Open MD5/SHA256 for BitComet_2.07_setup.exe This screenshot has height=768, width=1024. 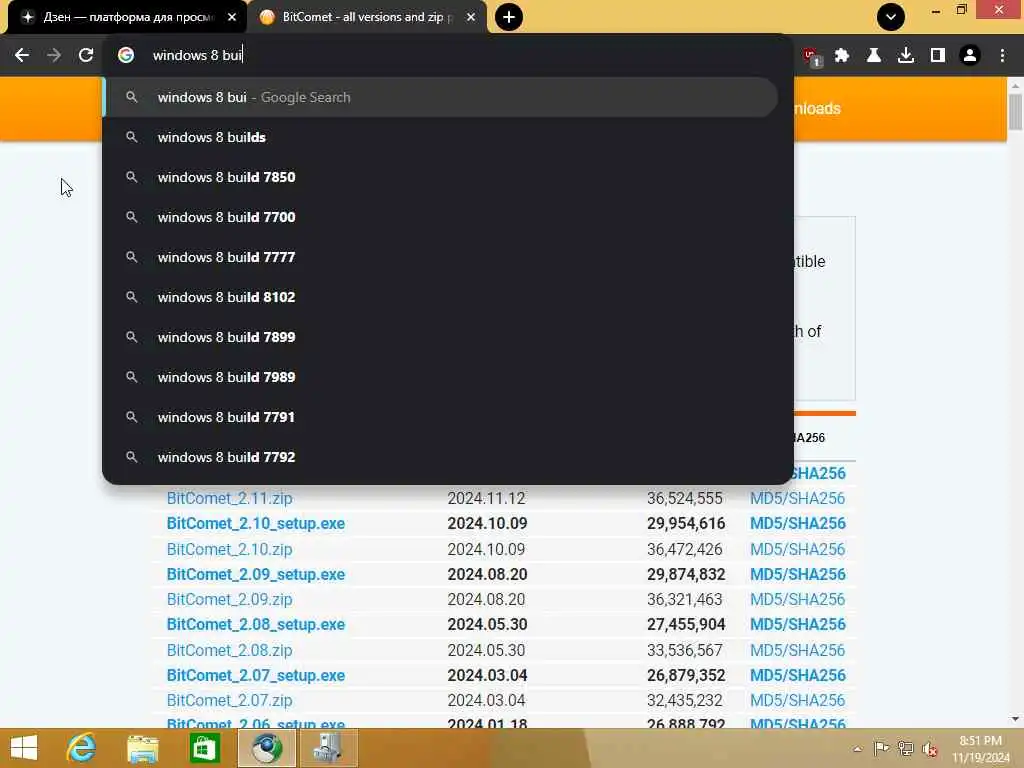(797, 676)
